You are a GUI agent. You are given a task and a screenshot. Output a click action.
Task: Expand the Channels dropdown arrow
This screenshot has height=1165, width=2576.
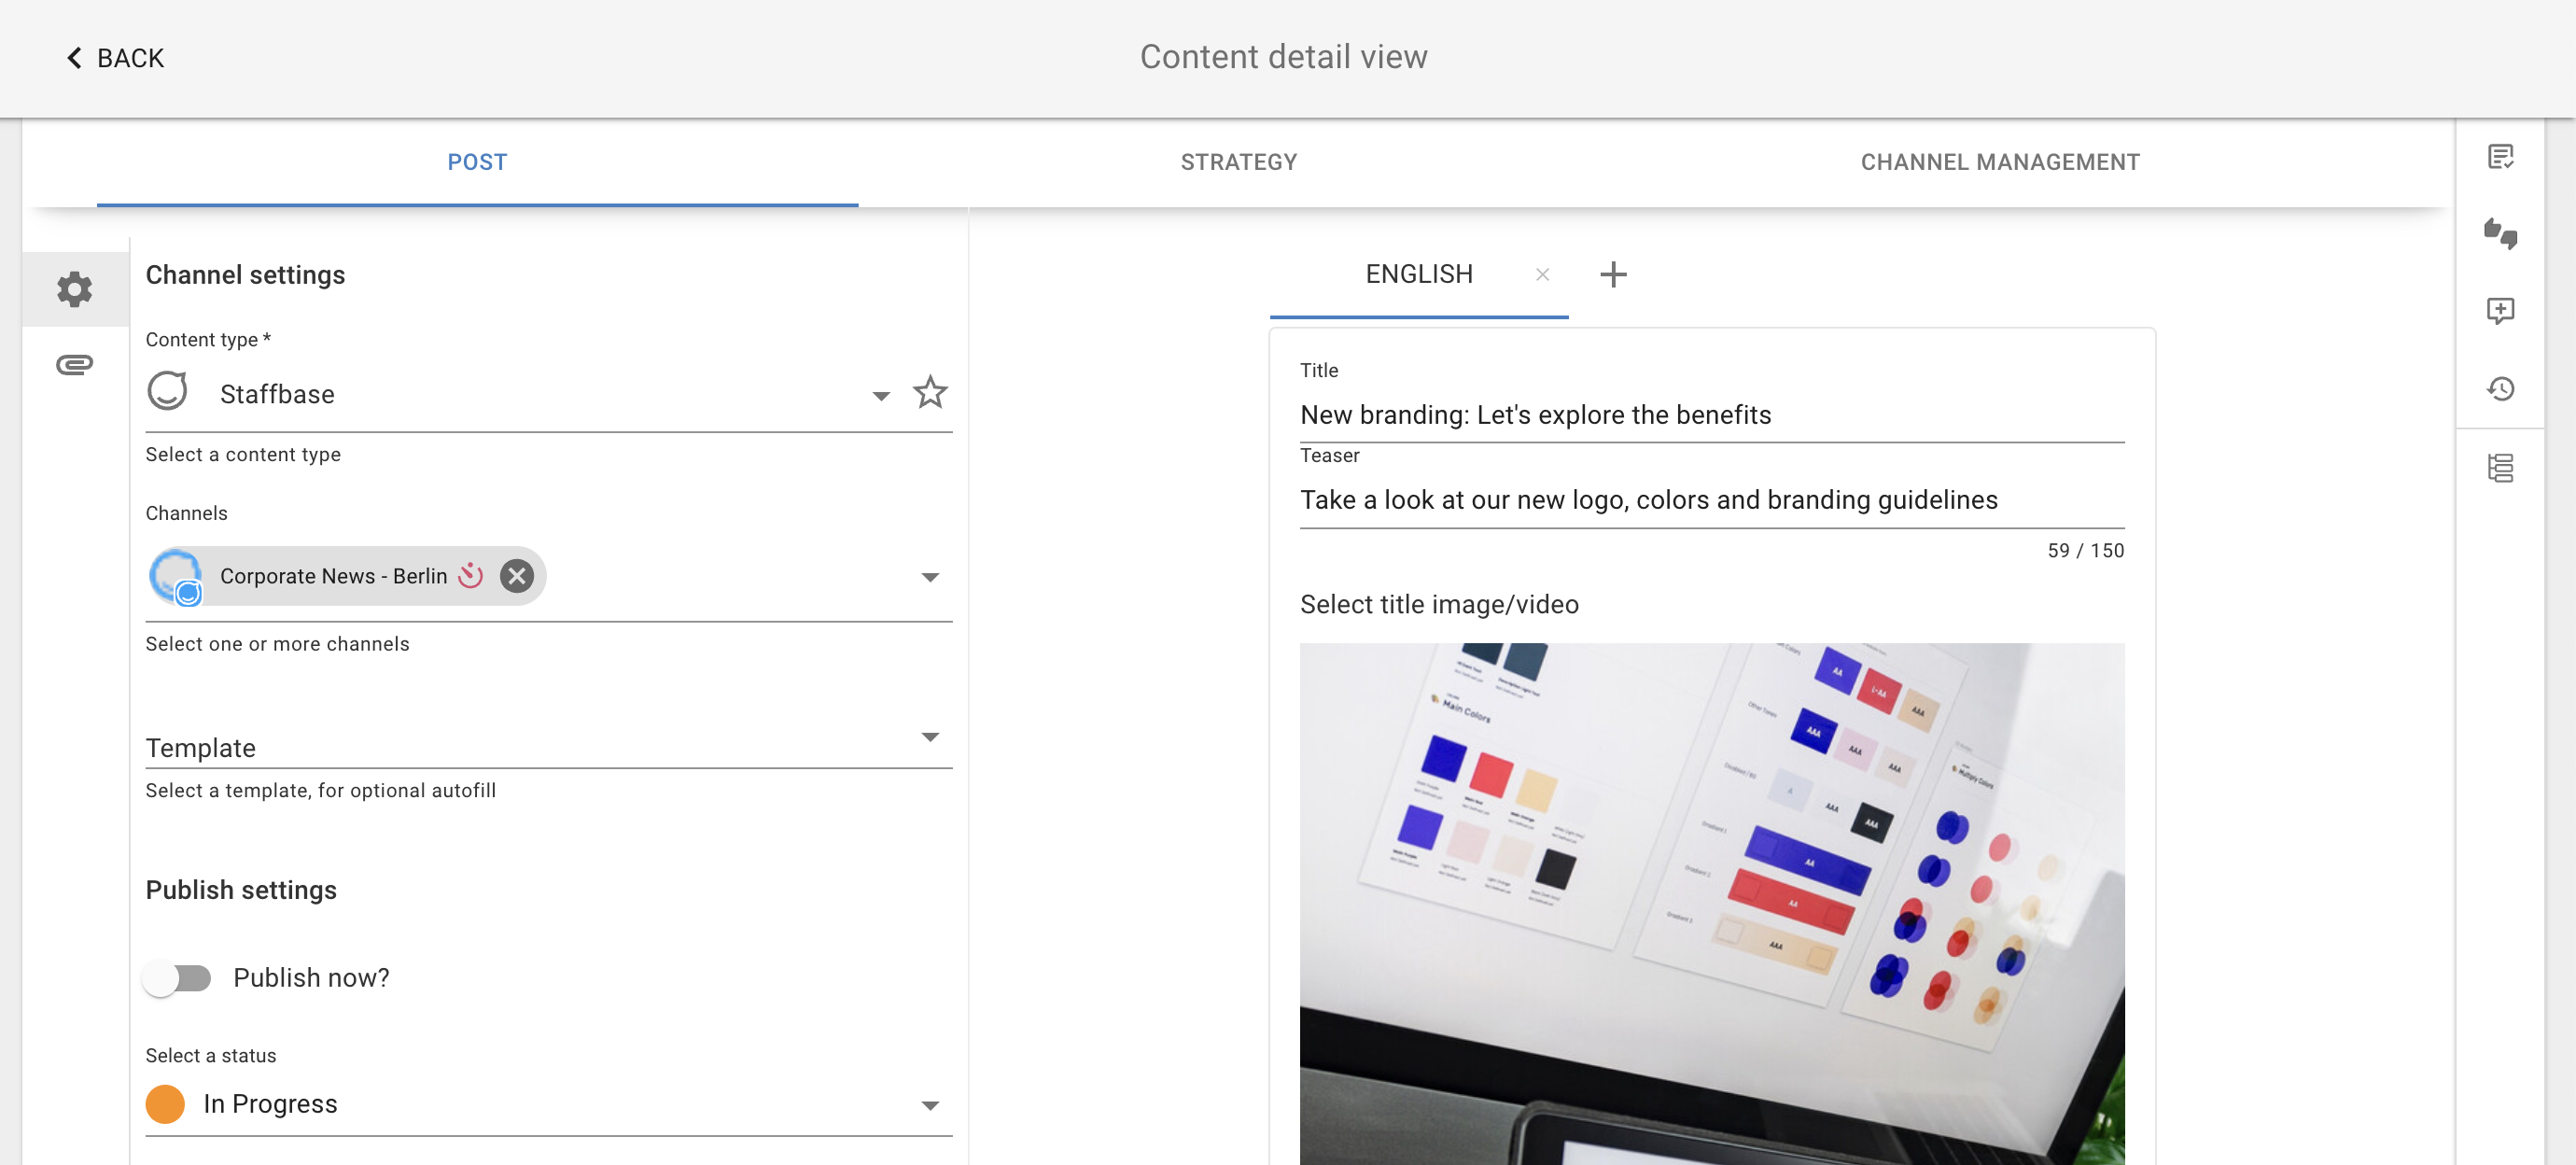coord(930,577)
